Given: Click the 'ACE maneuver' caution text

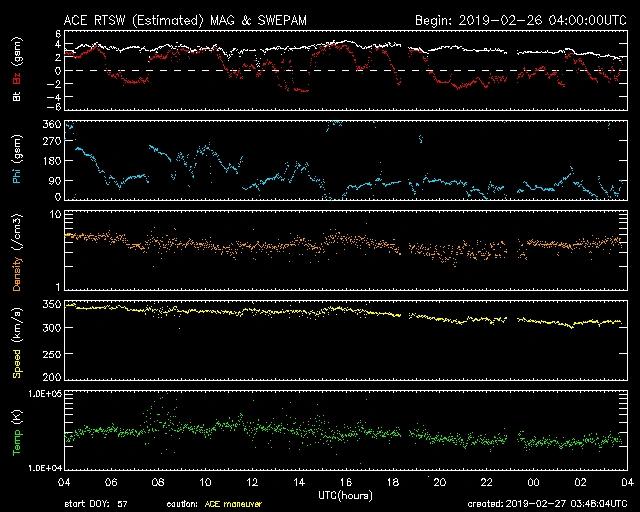Looking at the screenshot, I should tap(233, 504).
